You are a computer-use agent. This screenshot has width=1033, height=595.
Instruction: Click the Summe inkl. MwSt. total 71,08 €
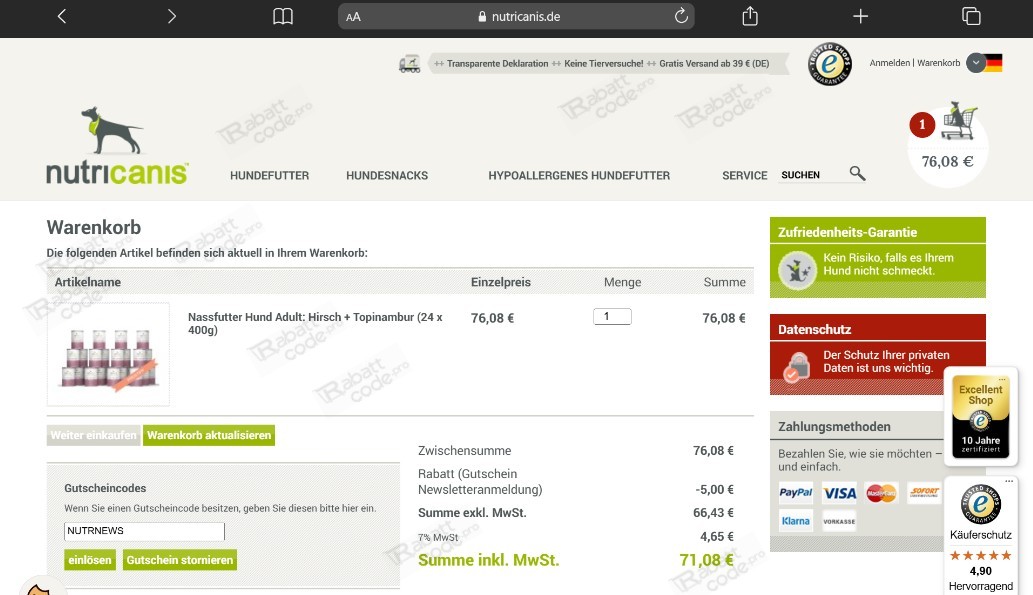tap(706, 560)
